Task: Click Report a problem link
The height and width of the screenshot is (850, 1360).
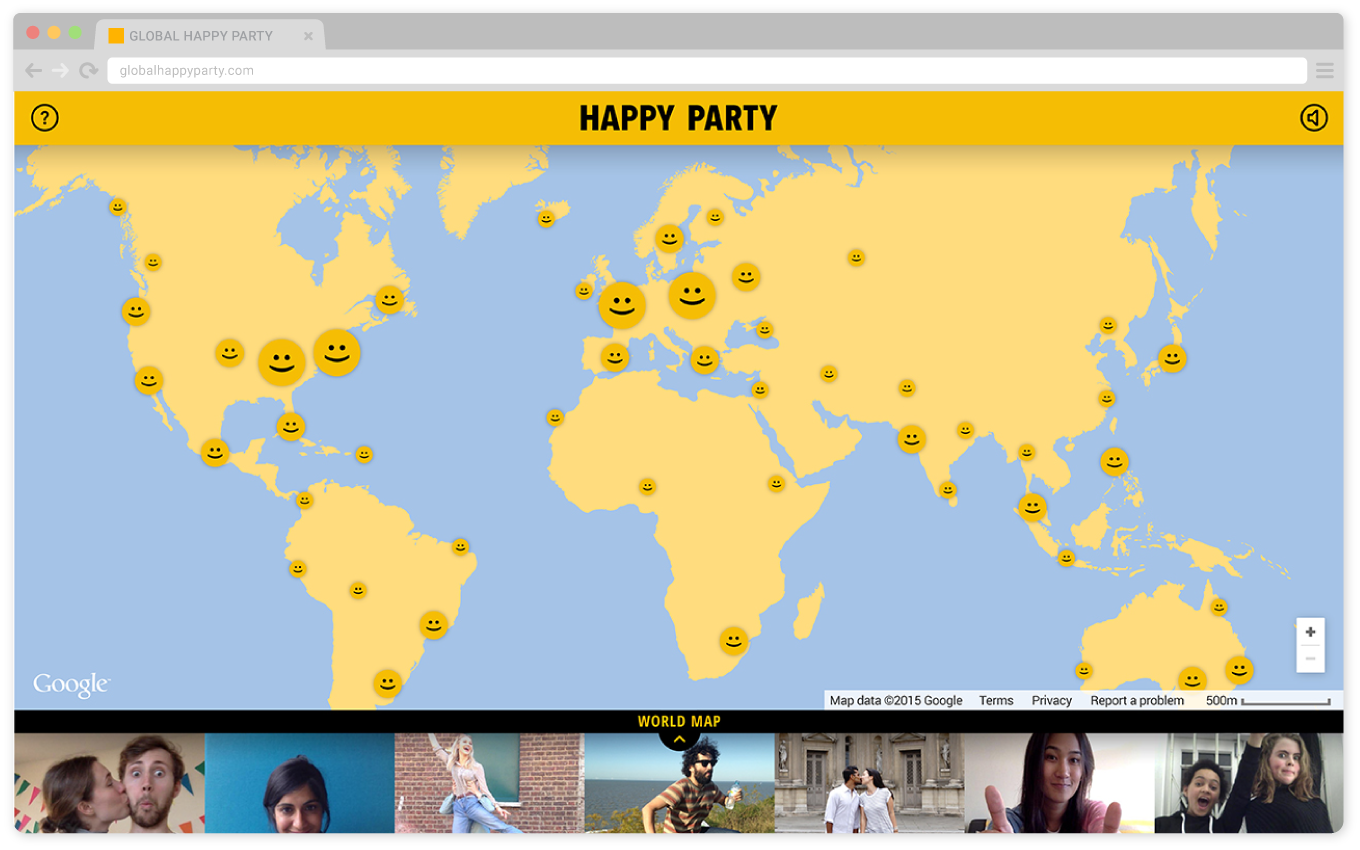Action: (x=1137, y=701)
